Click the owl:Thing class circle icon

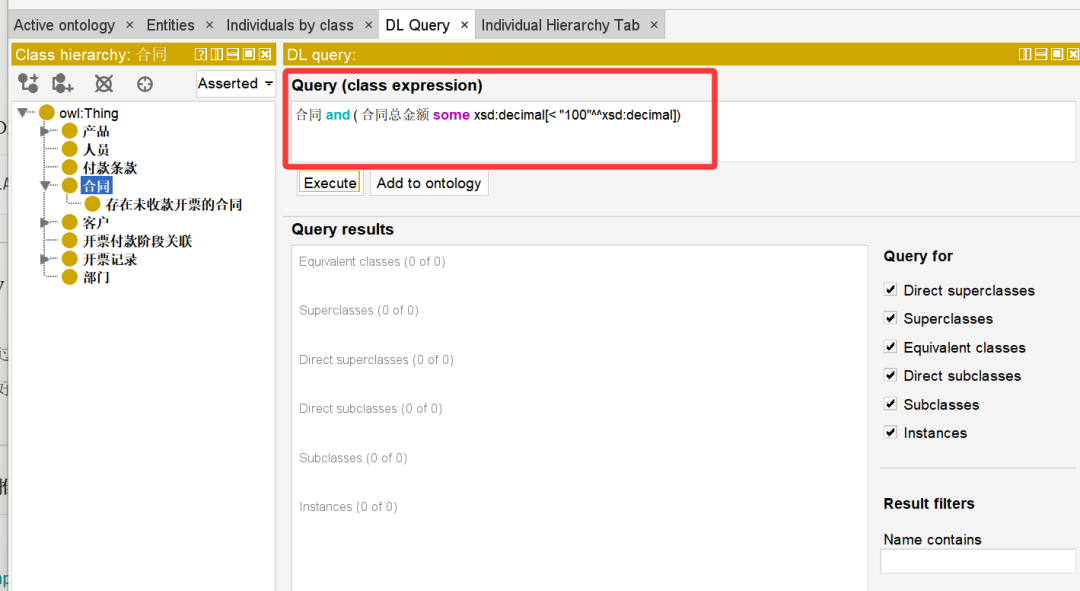47,112
